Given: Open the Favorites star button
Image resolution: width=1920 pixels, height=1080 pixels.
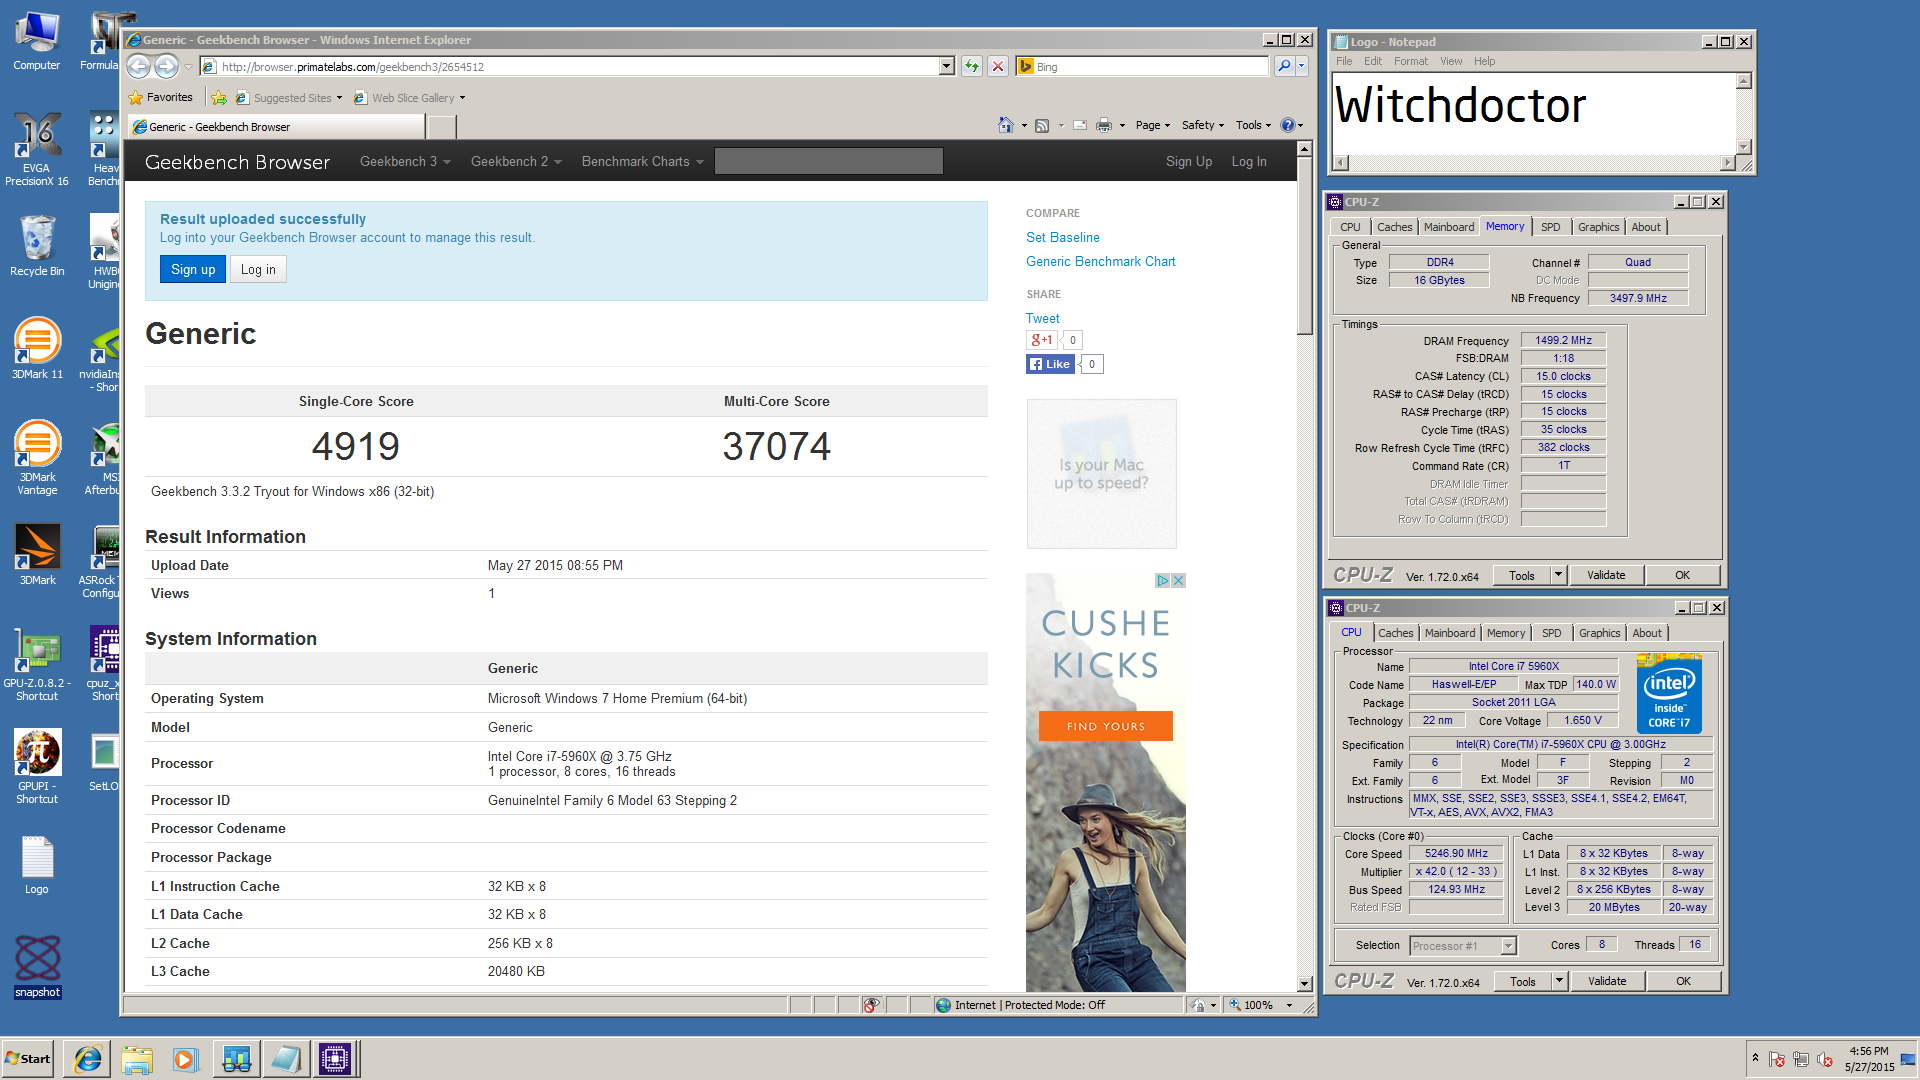Looking at the screenshot, I should point(161,98).
